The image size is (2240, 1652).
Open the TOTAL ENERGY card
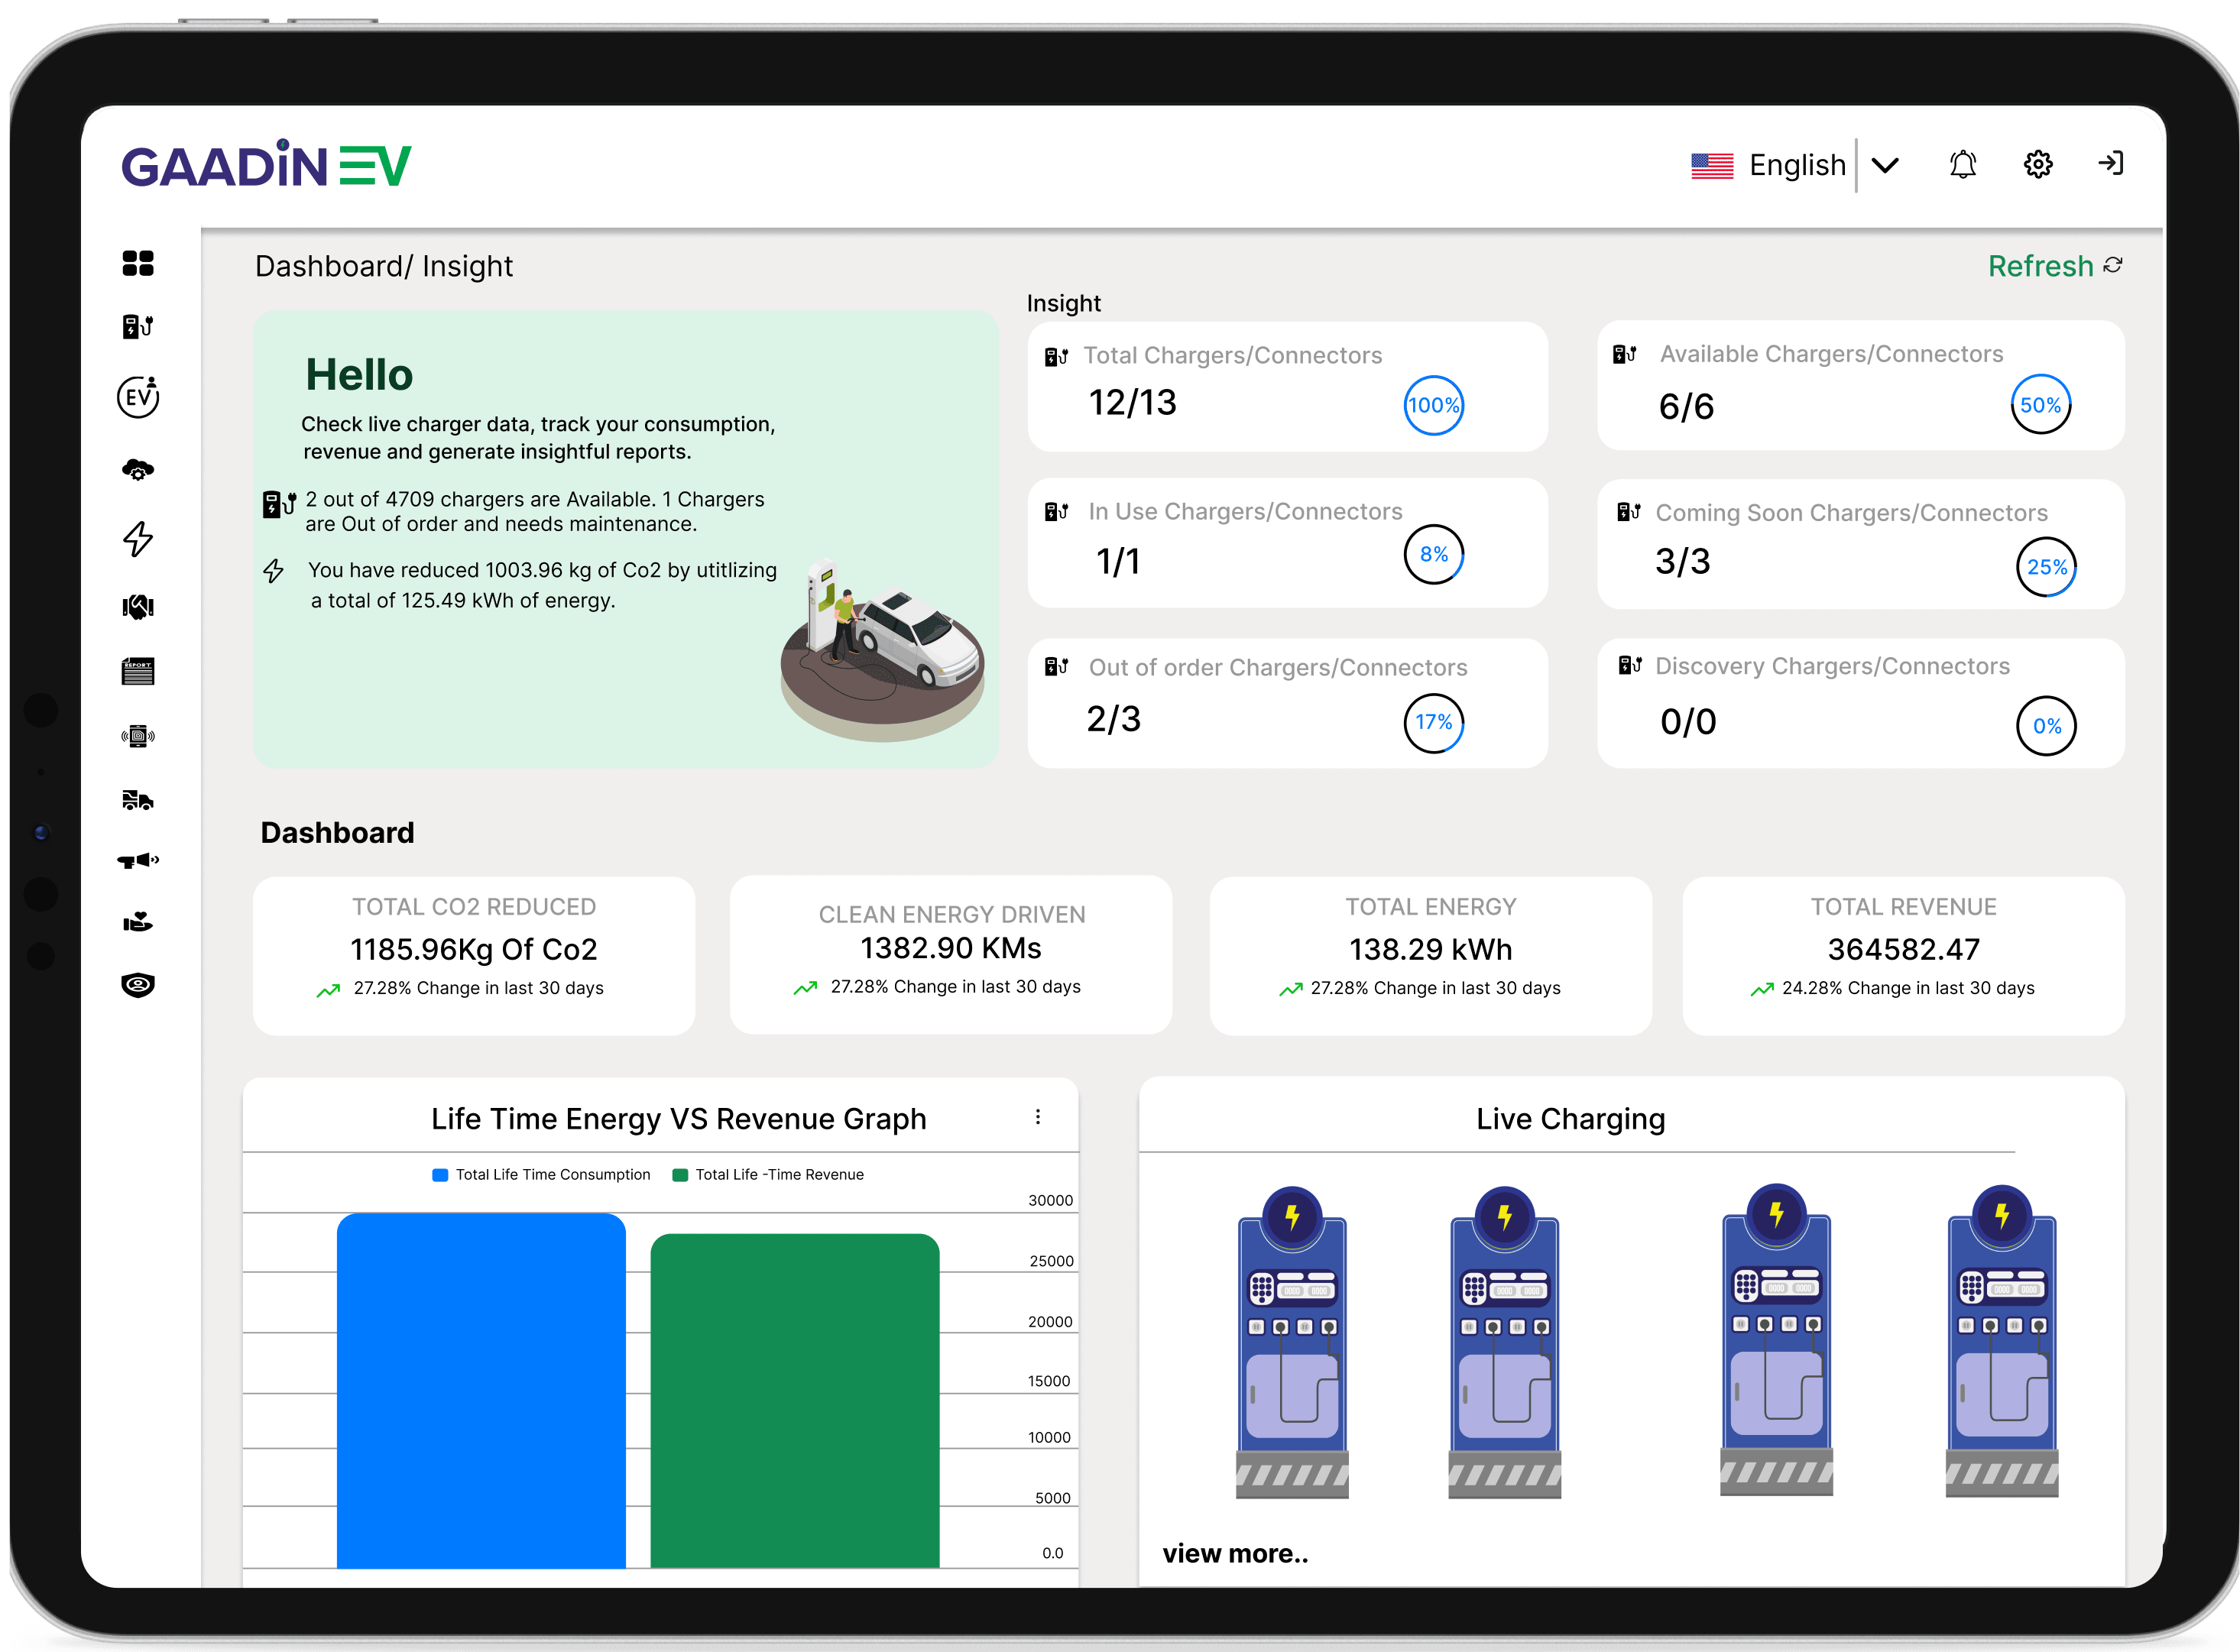point(1430,955)
